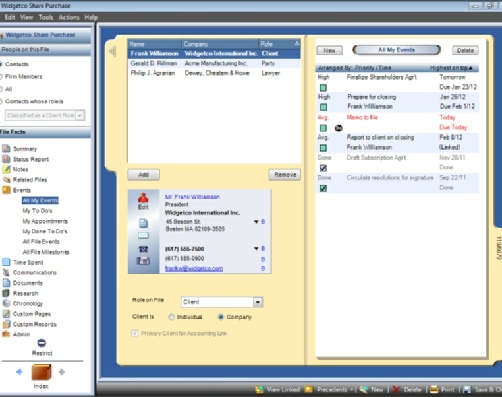Viewport: 502px width, 397px height.
Task: Click the New event button
Action: coord(329,50)
